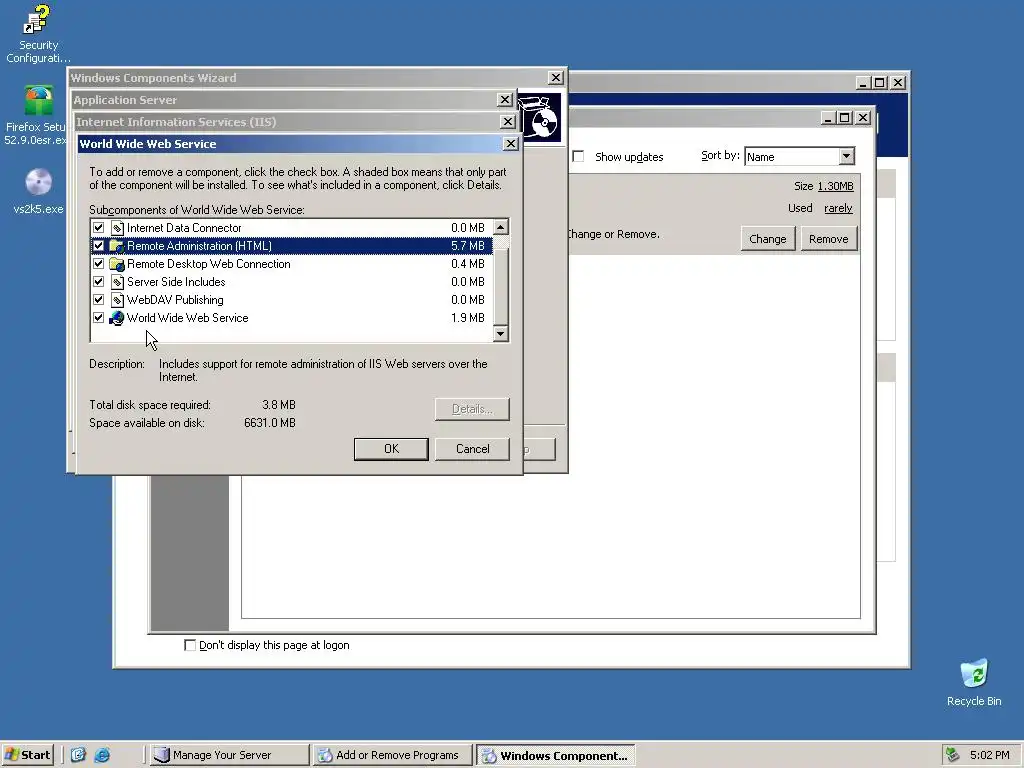Select the World Wide Web Service list row
The image size is (1024, 768).
pos(291,318)
